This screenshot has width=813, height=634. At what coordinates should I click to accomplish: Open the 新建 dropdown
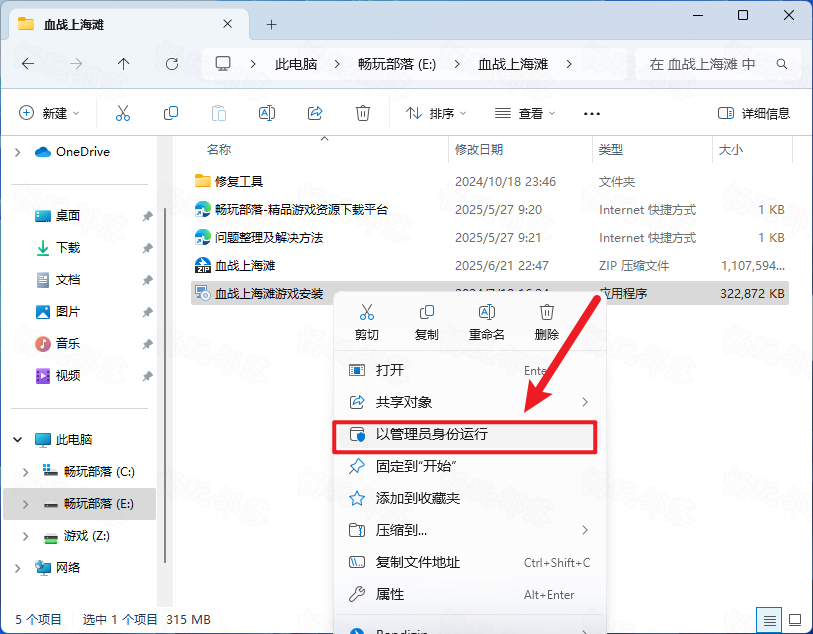tap(49, 113)
